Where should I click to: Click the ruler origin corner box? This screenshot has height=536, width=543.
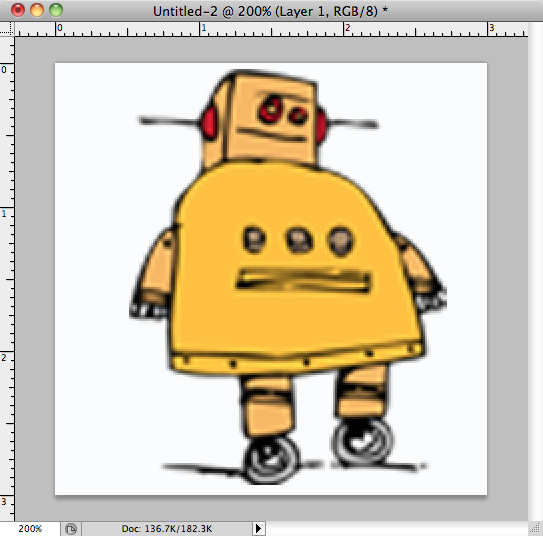7,29
